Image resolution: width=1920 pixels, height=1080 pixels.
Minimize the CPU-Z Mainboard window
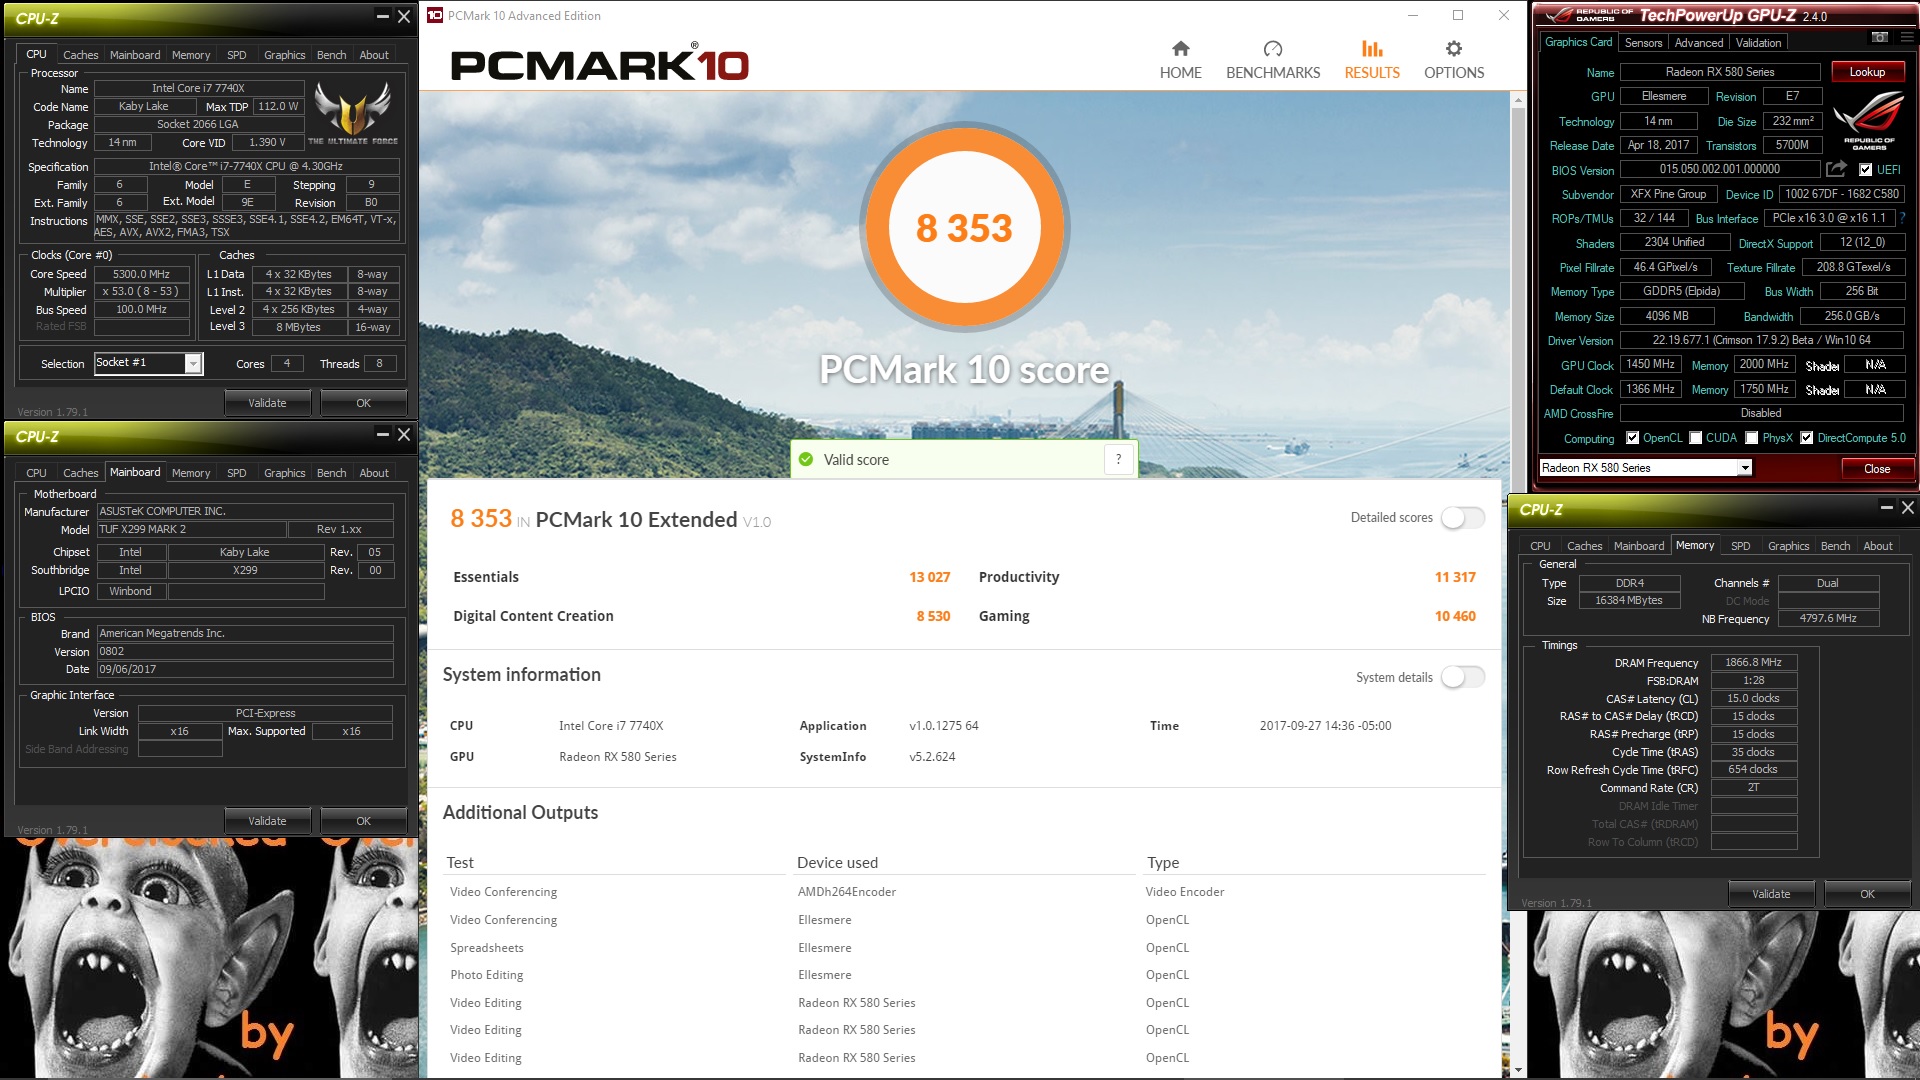coord(382,434)
